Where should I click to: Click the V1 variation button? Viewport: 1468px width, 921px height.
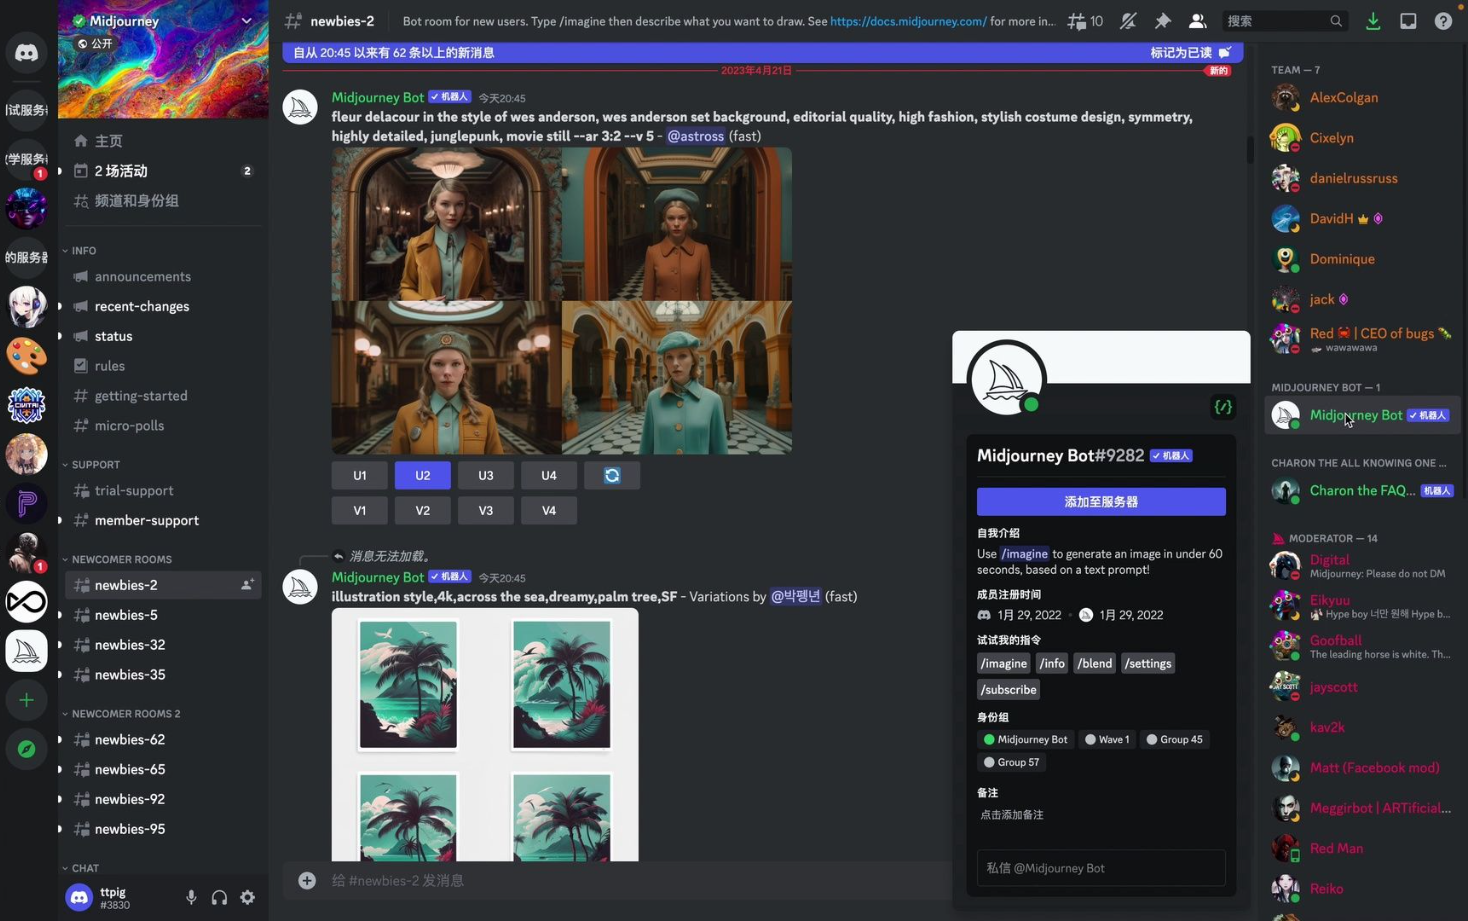[360, 511]
